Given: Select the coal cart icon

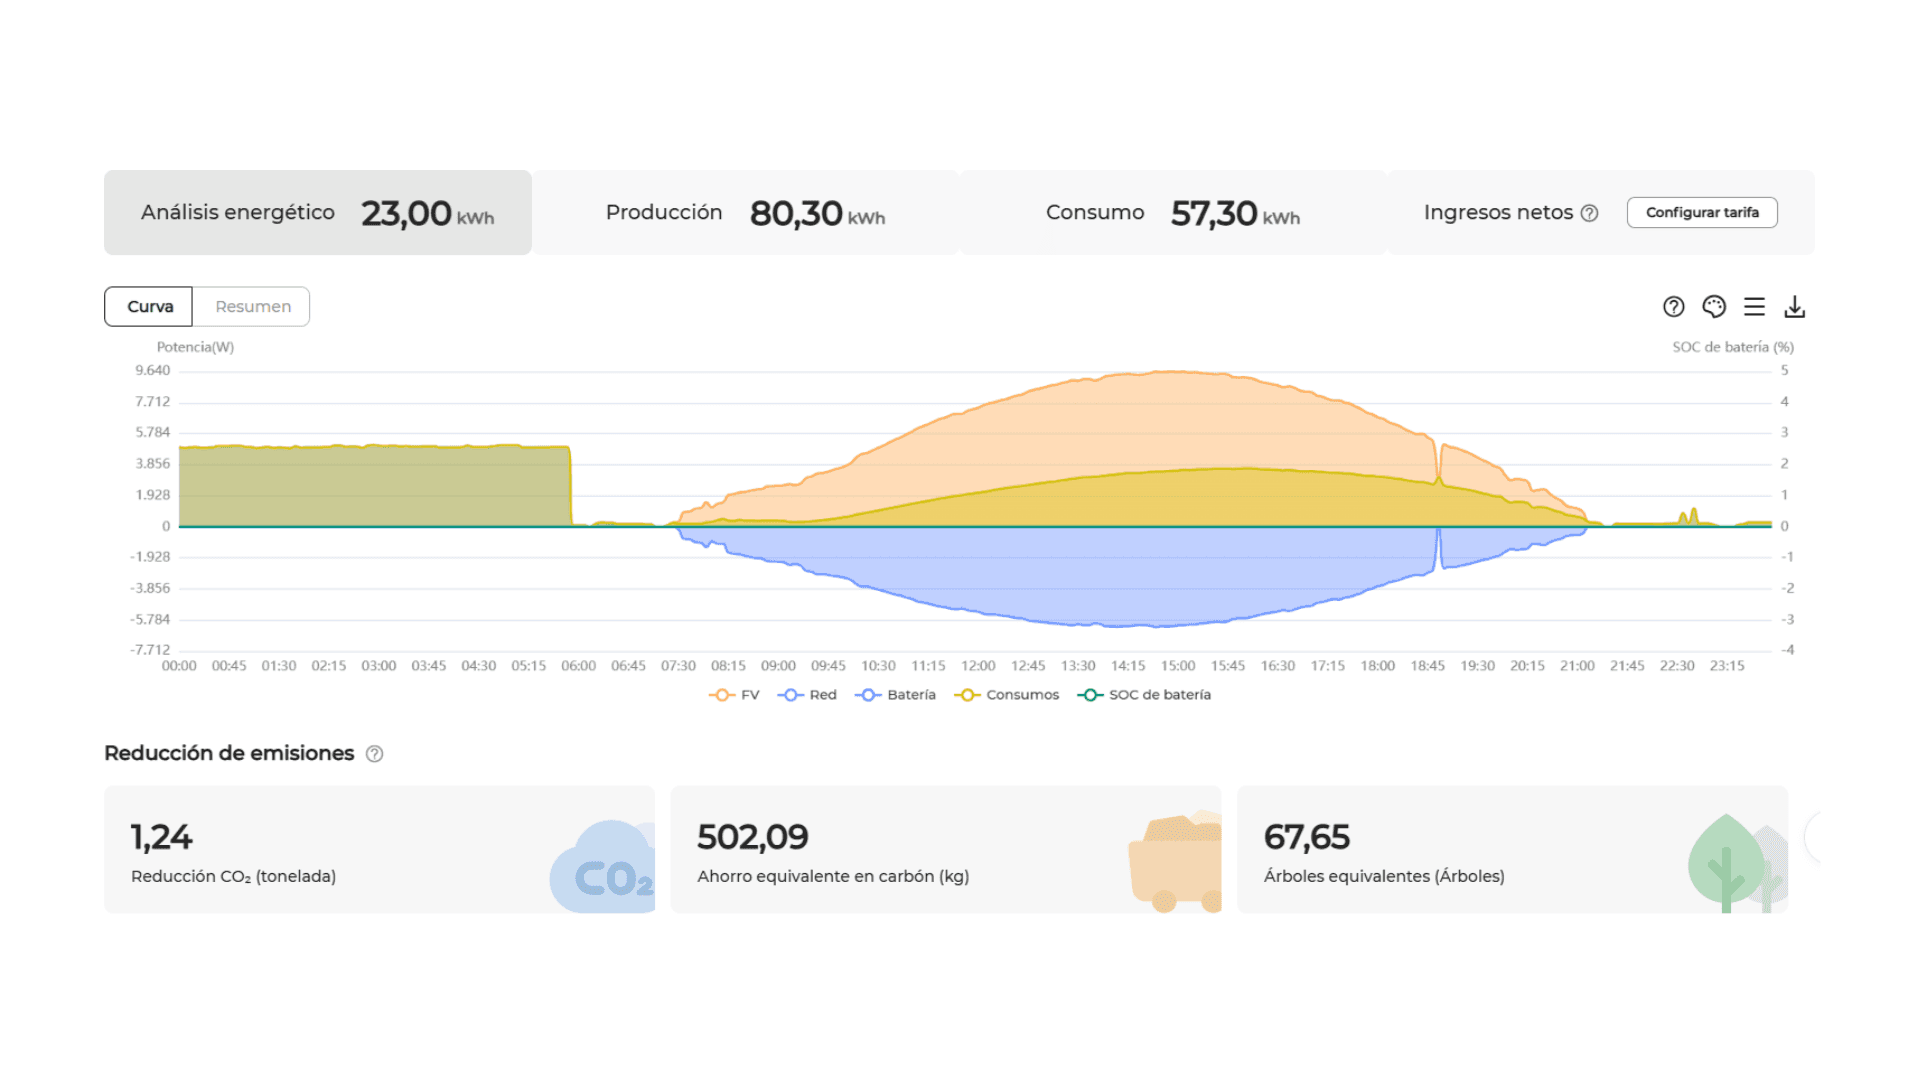Looking at the screenshot, I should point(1175,862).
